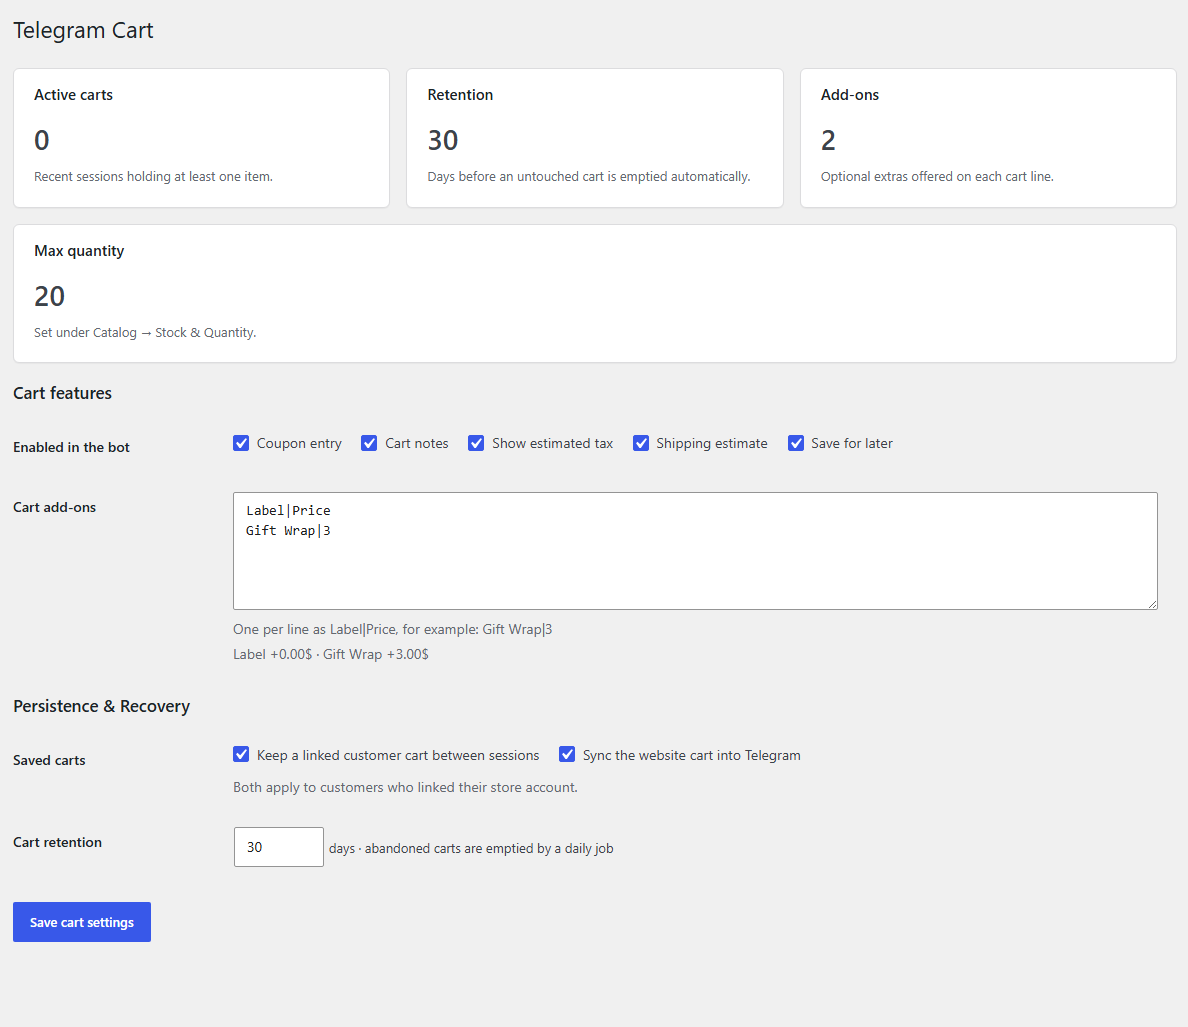
Task: Uncheck Save for later feature
Action: tap(796, 443)
